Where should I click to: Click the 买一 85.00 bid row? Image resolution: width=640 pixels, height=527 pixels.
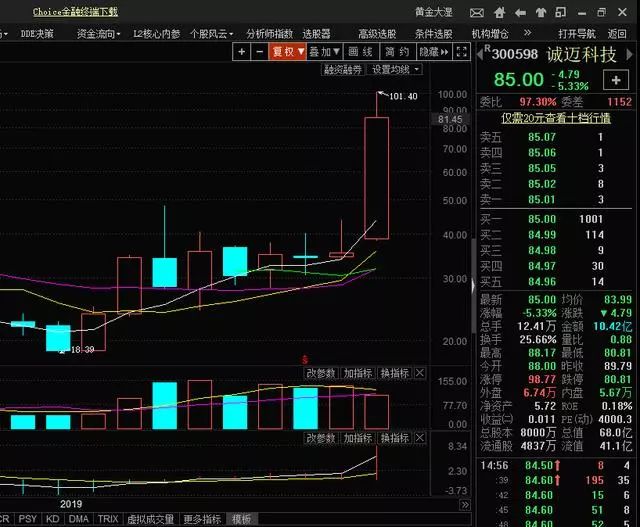tap(555, 219)
